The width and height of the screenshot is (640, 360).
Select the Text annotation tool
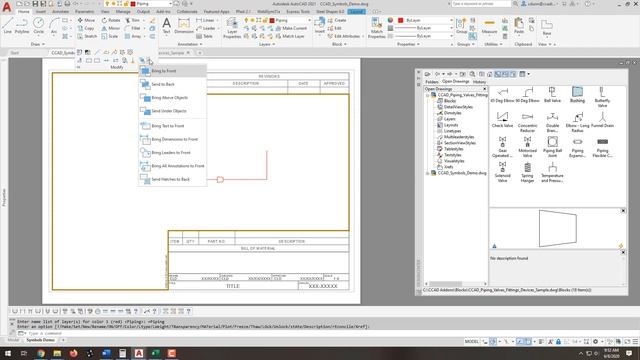tap(167, 25)
